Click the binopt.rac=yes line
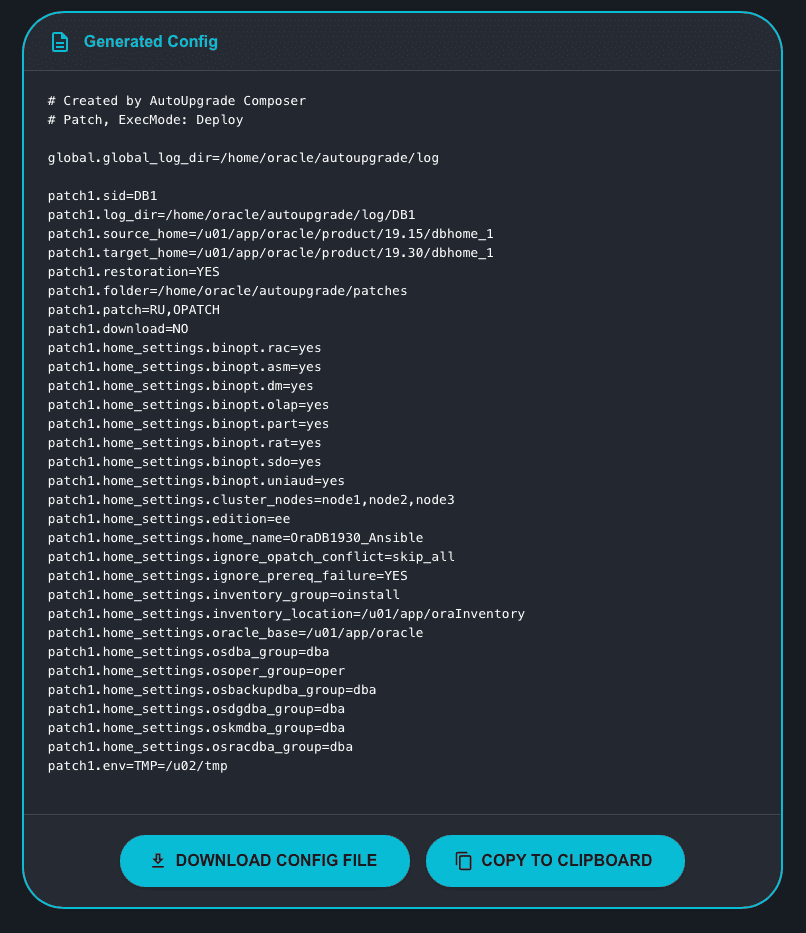Screen dimensions: 806x933 185,348
